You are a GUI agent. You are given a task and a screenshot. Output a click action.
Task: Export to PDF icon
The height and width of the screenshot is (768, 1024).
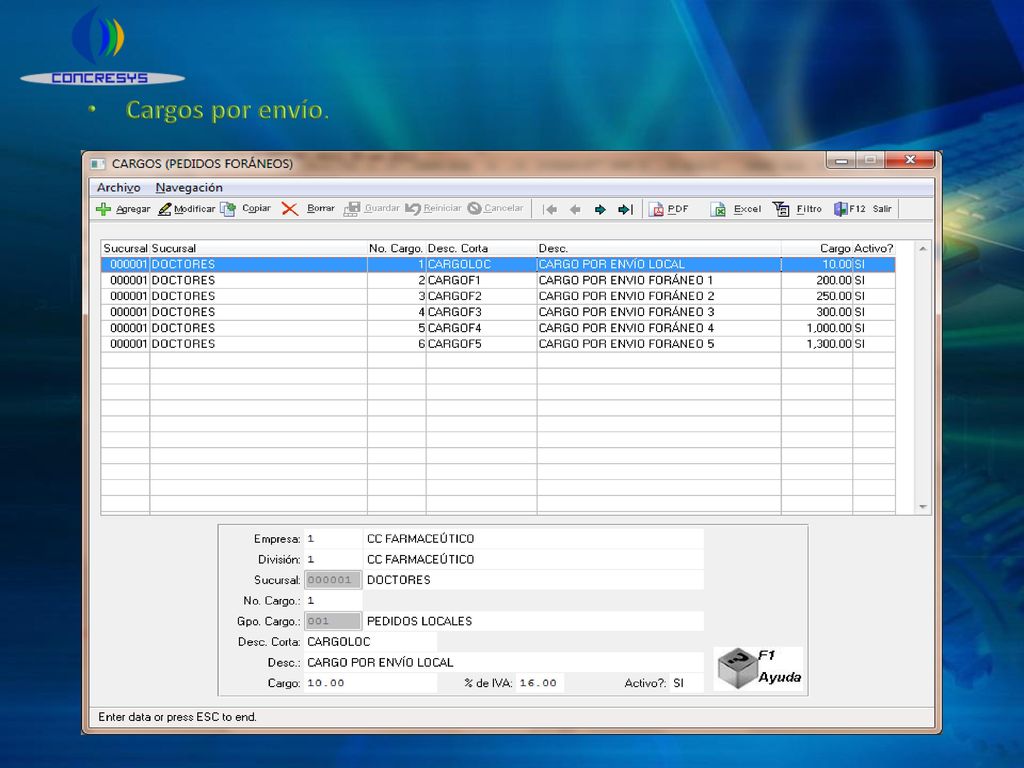pyautogui.click(x=656, y=209)
